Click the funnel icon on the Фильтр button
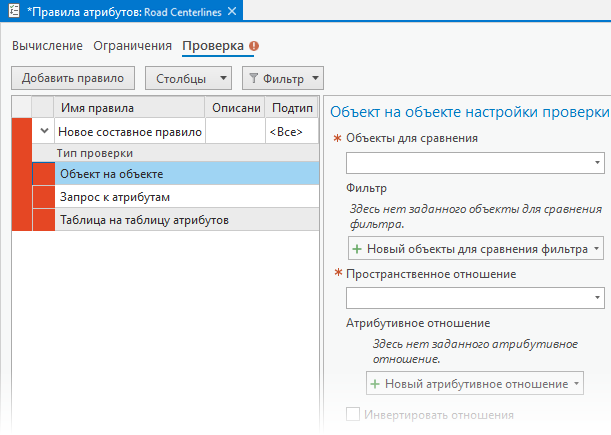The width and height of the screenshot is (611, 435). (x=253, y=78)
